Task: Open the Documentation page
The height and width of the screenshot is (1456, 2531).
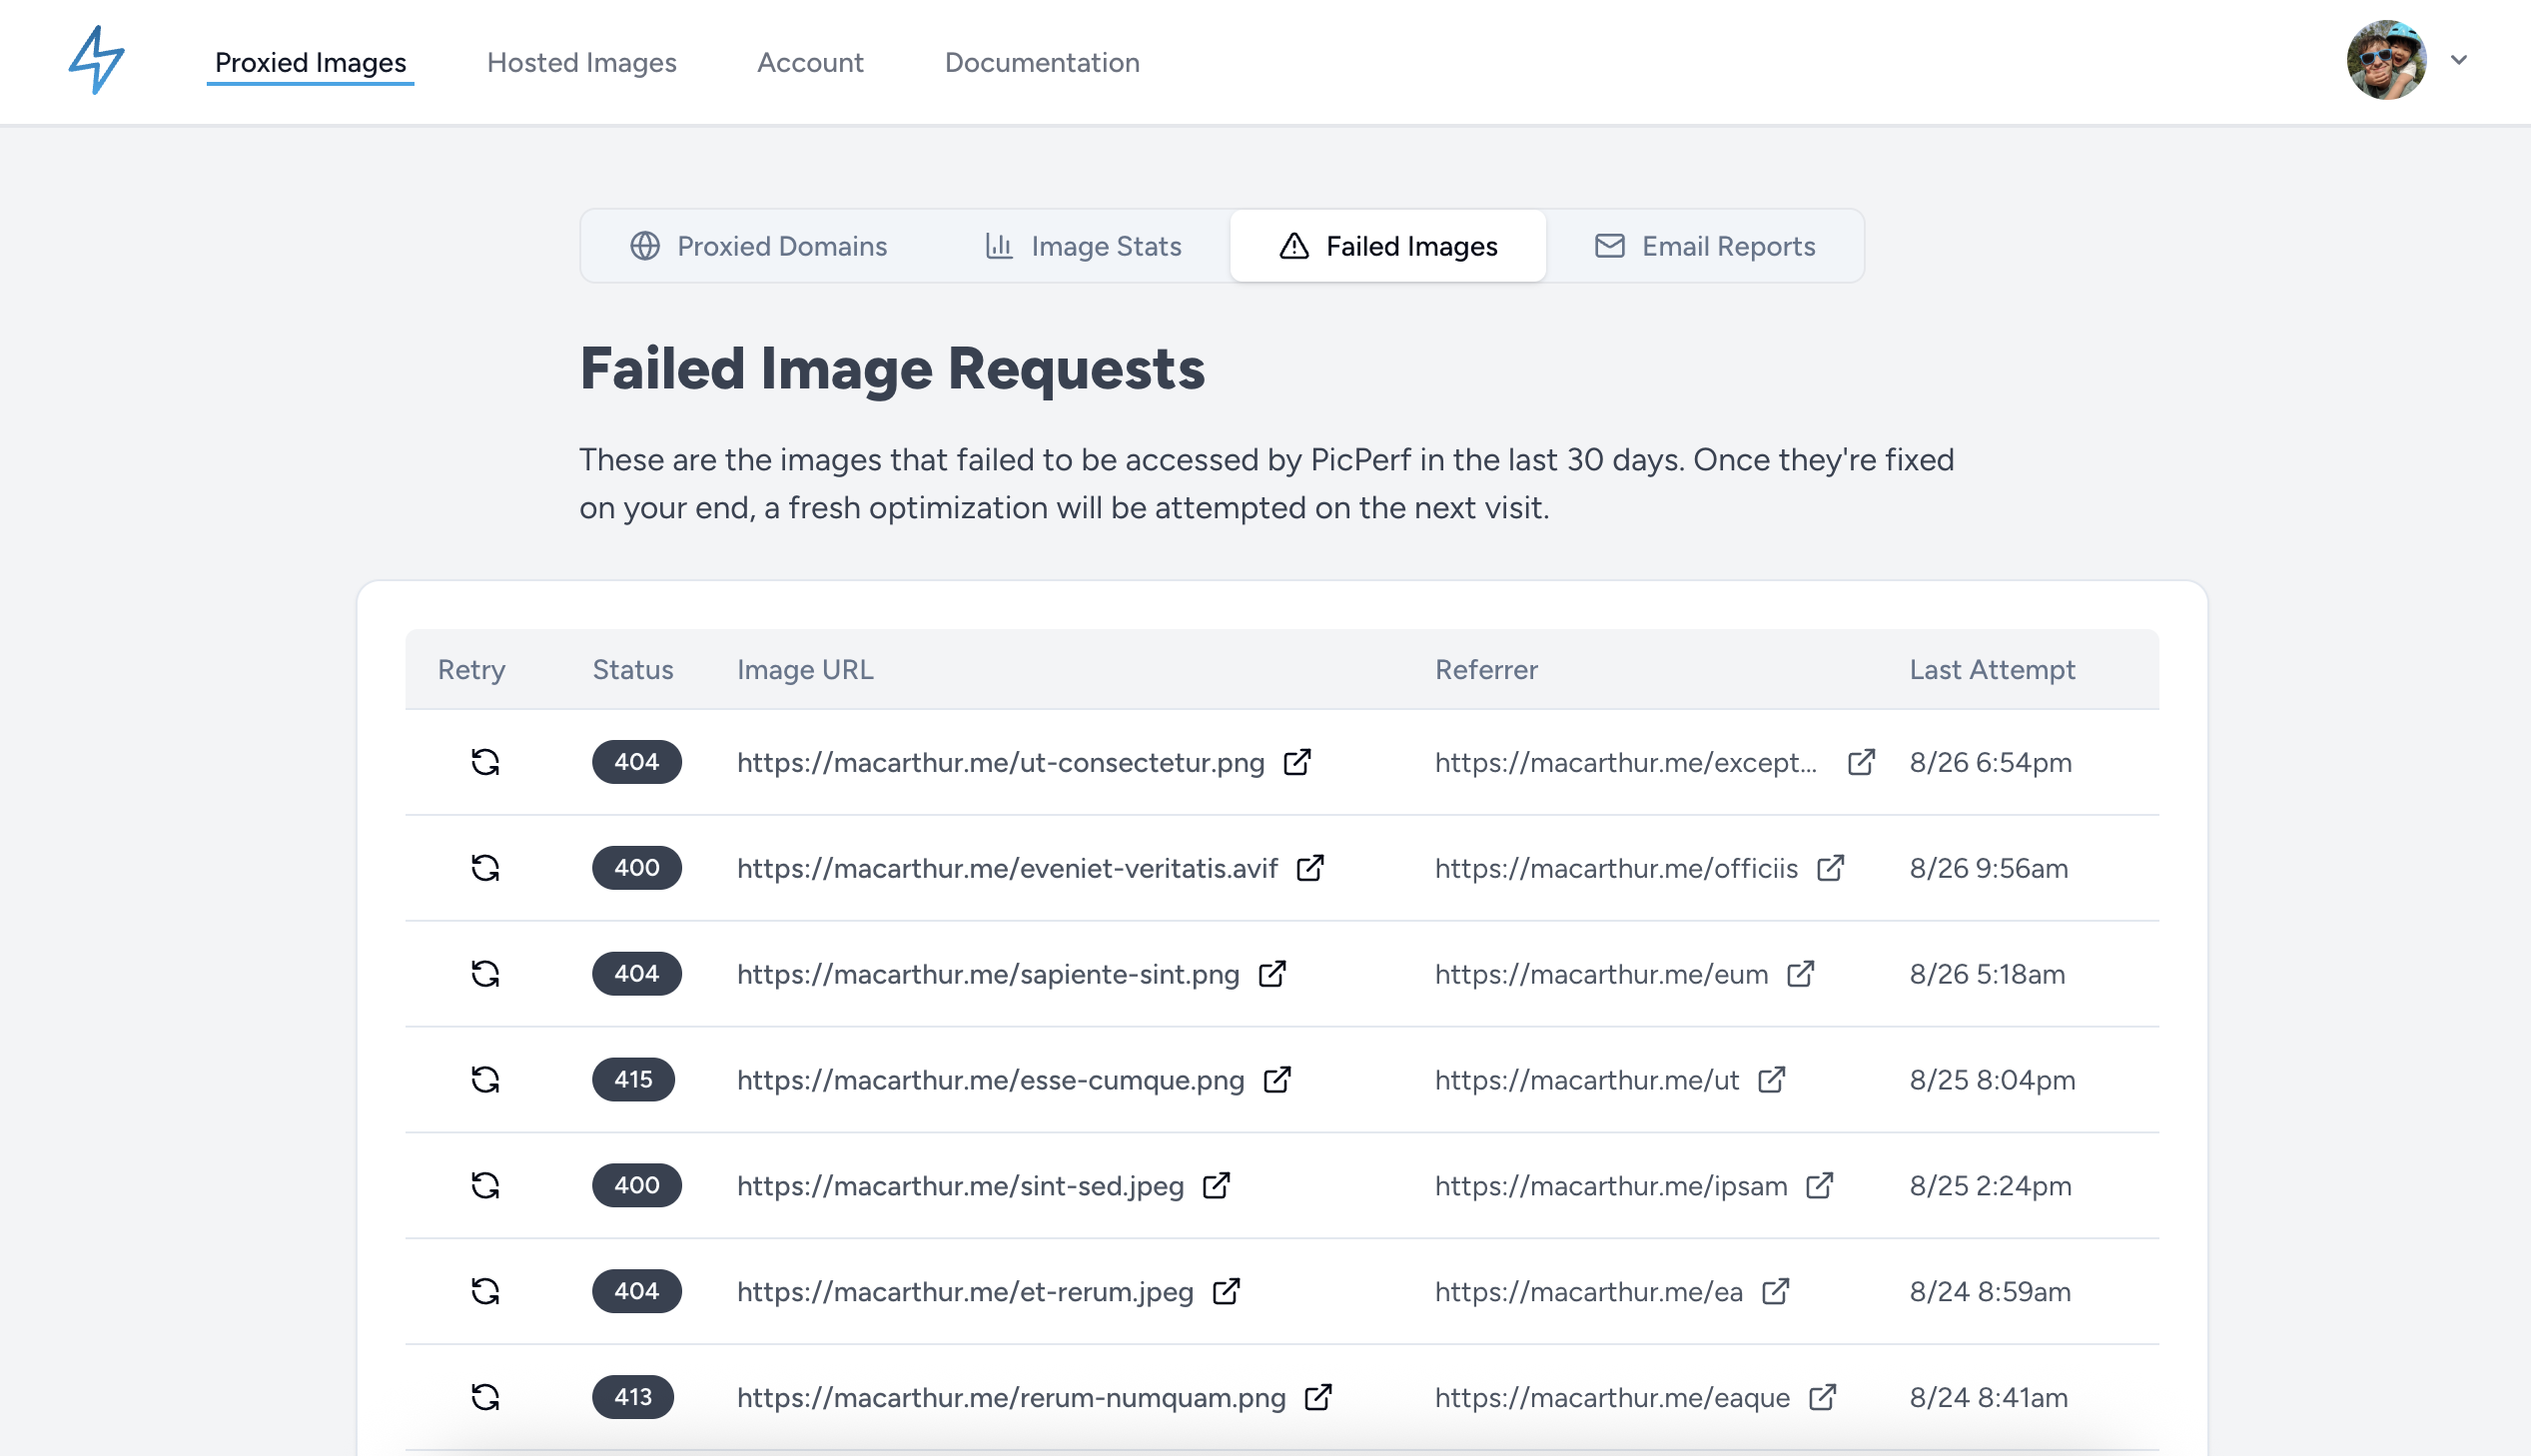Action: [1042, 62]
